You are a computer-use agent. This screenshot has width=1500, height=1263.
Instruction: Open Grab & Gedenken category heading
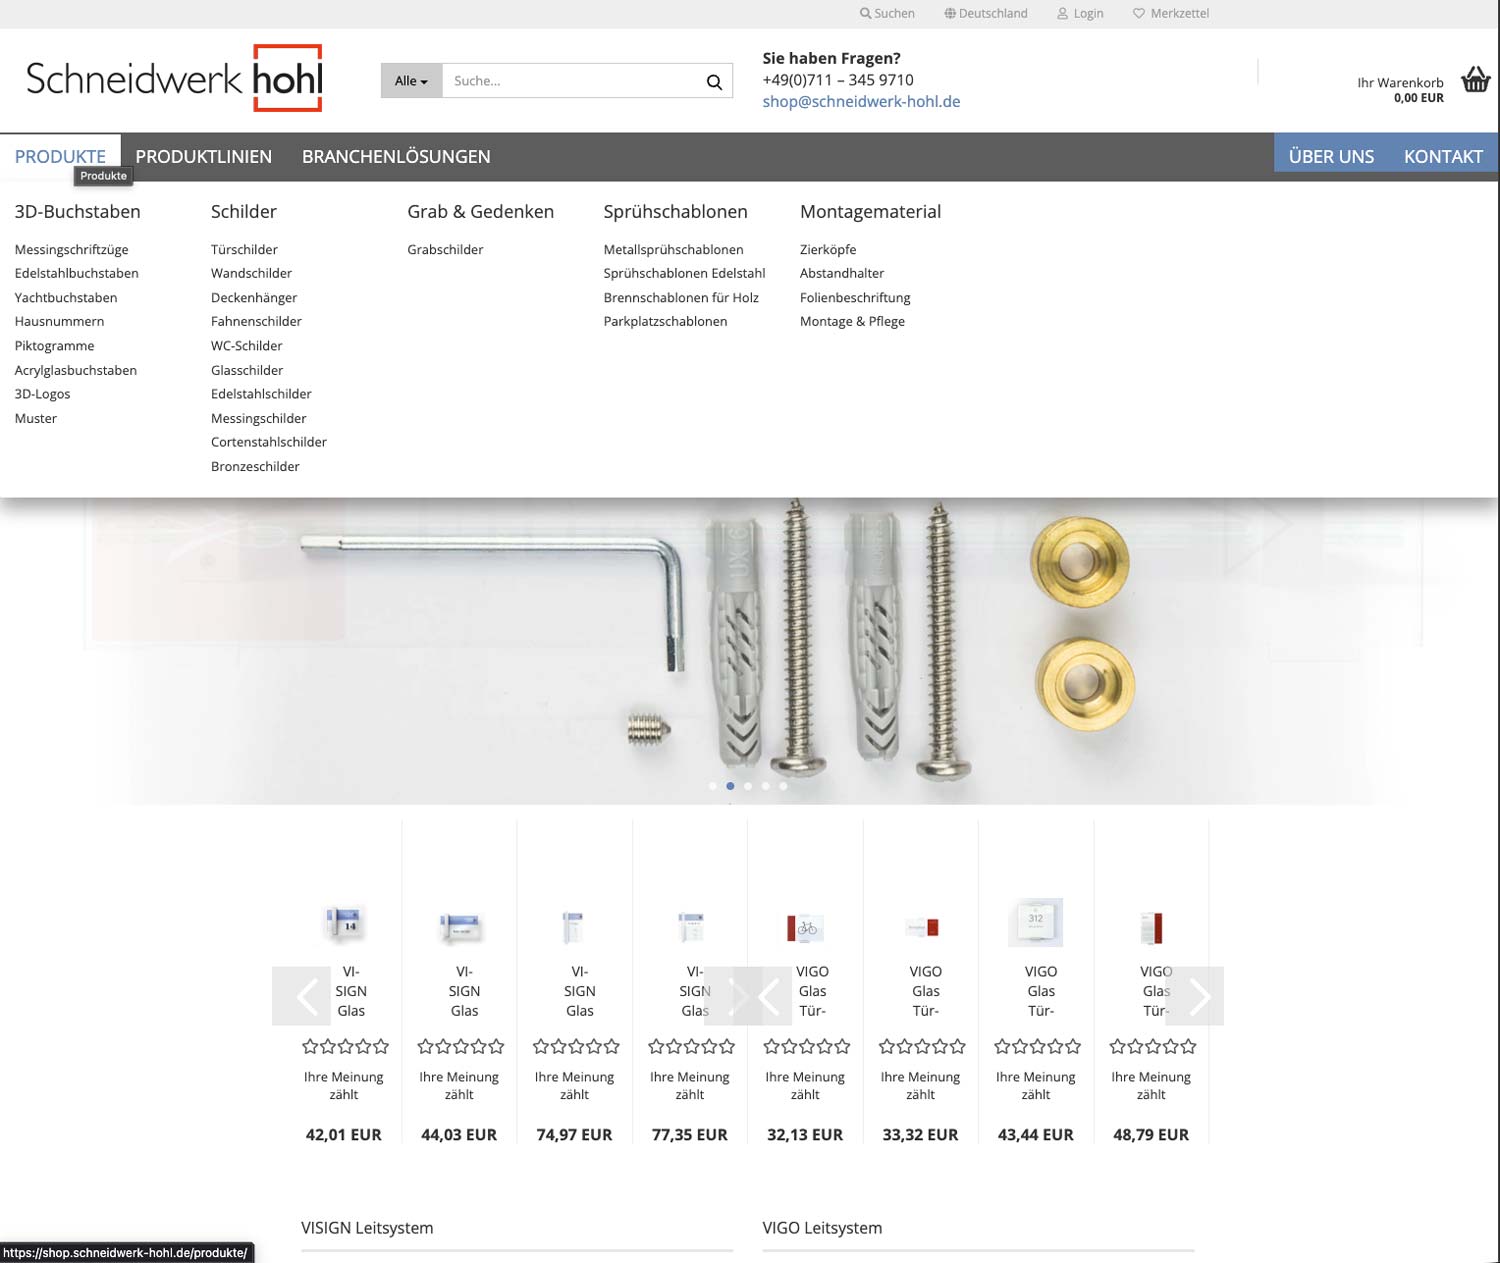coord(480,211)
